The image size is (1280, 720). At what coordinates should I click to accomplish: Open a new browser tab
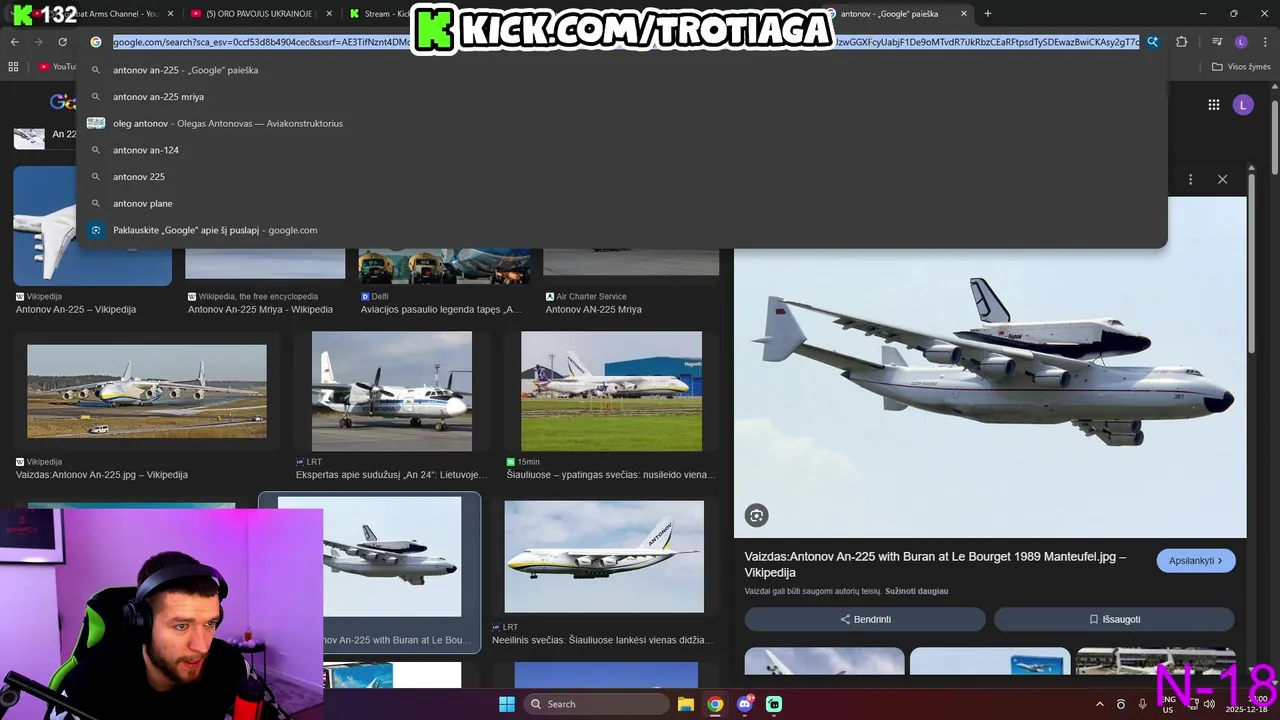pyautogui.click(x=988, y=14)
